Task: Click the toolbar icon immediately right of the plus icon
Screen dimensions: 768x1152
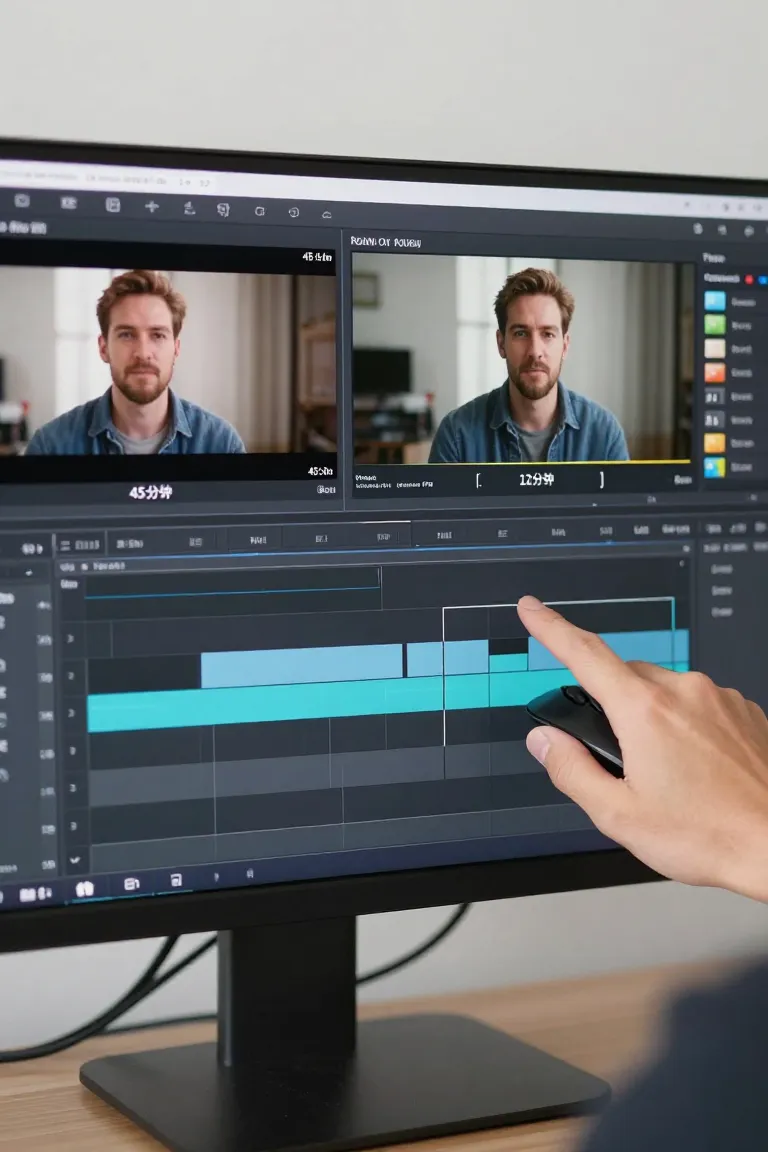Action: [x=189, y=208]
